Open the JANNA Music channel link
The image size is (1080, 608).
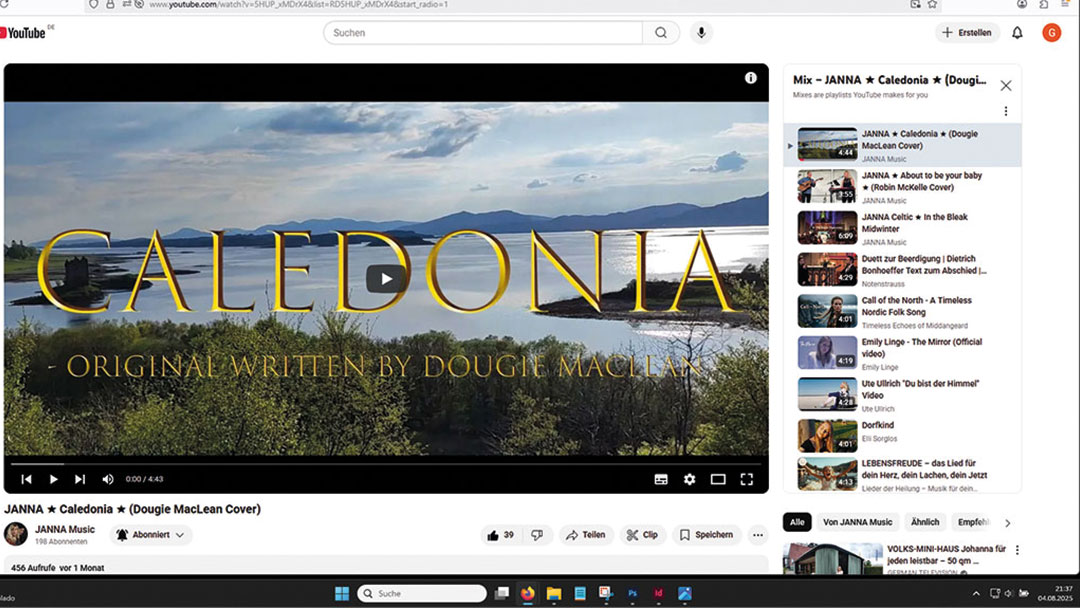(65, 529)
